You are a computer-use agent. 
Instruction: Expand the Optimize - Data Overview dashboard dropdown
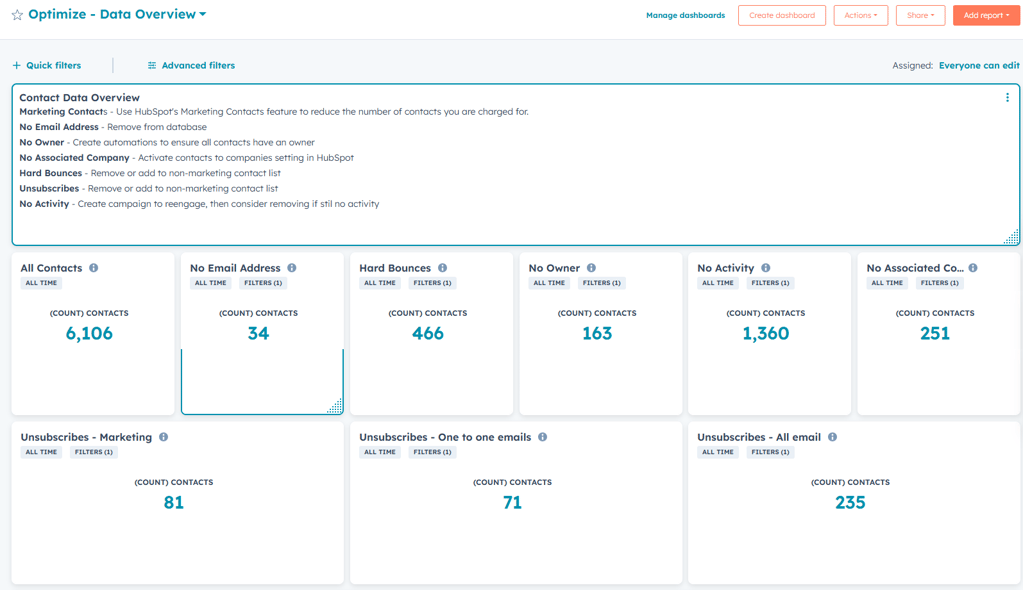tap(203, 15)
